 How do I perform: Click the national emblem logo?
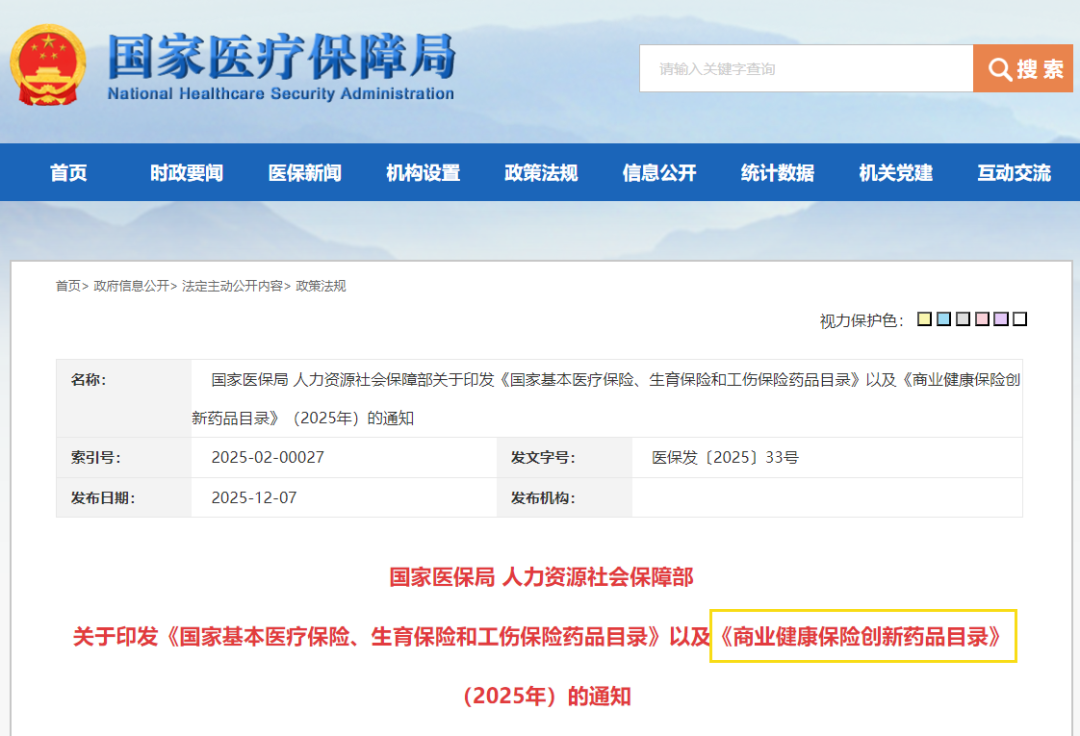49,65
